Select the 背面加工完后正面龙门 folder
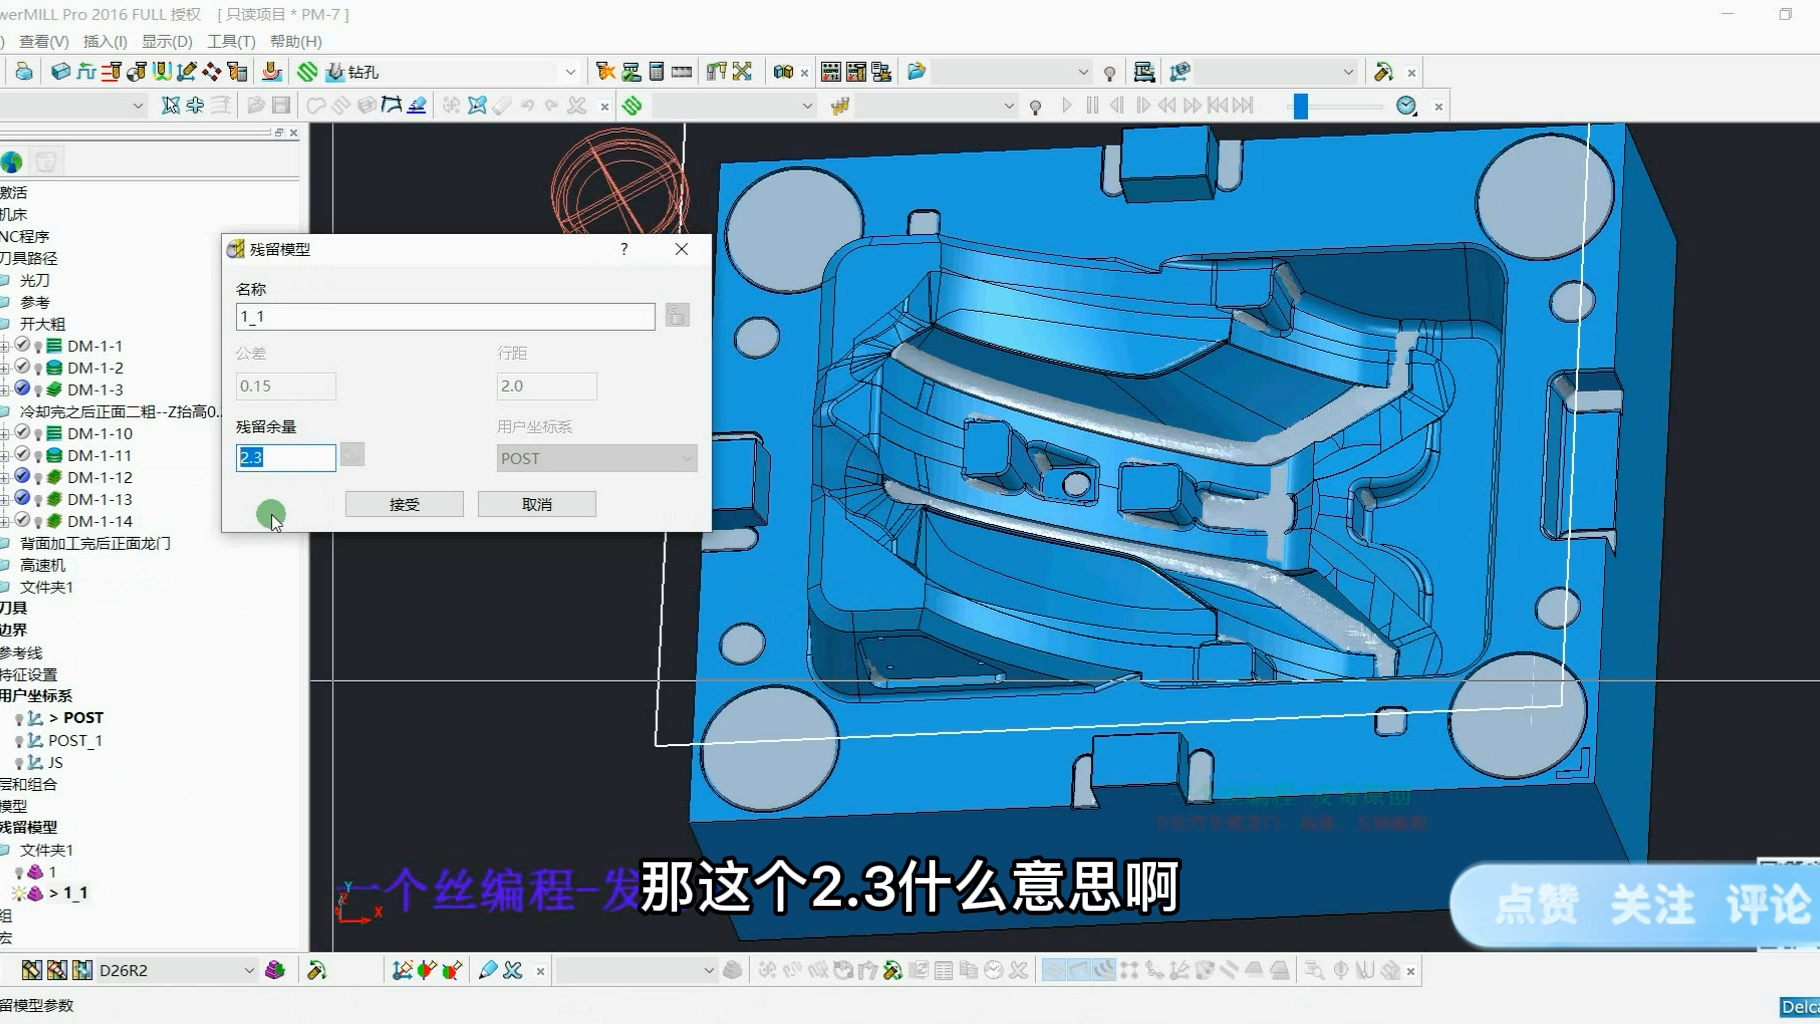Screen dimensions: 1820x1024 click(x=95, y=543)
